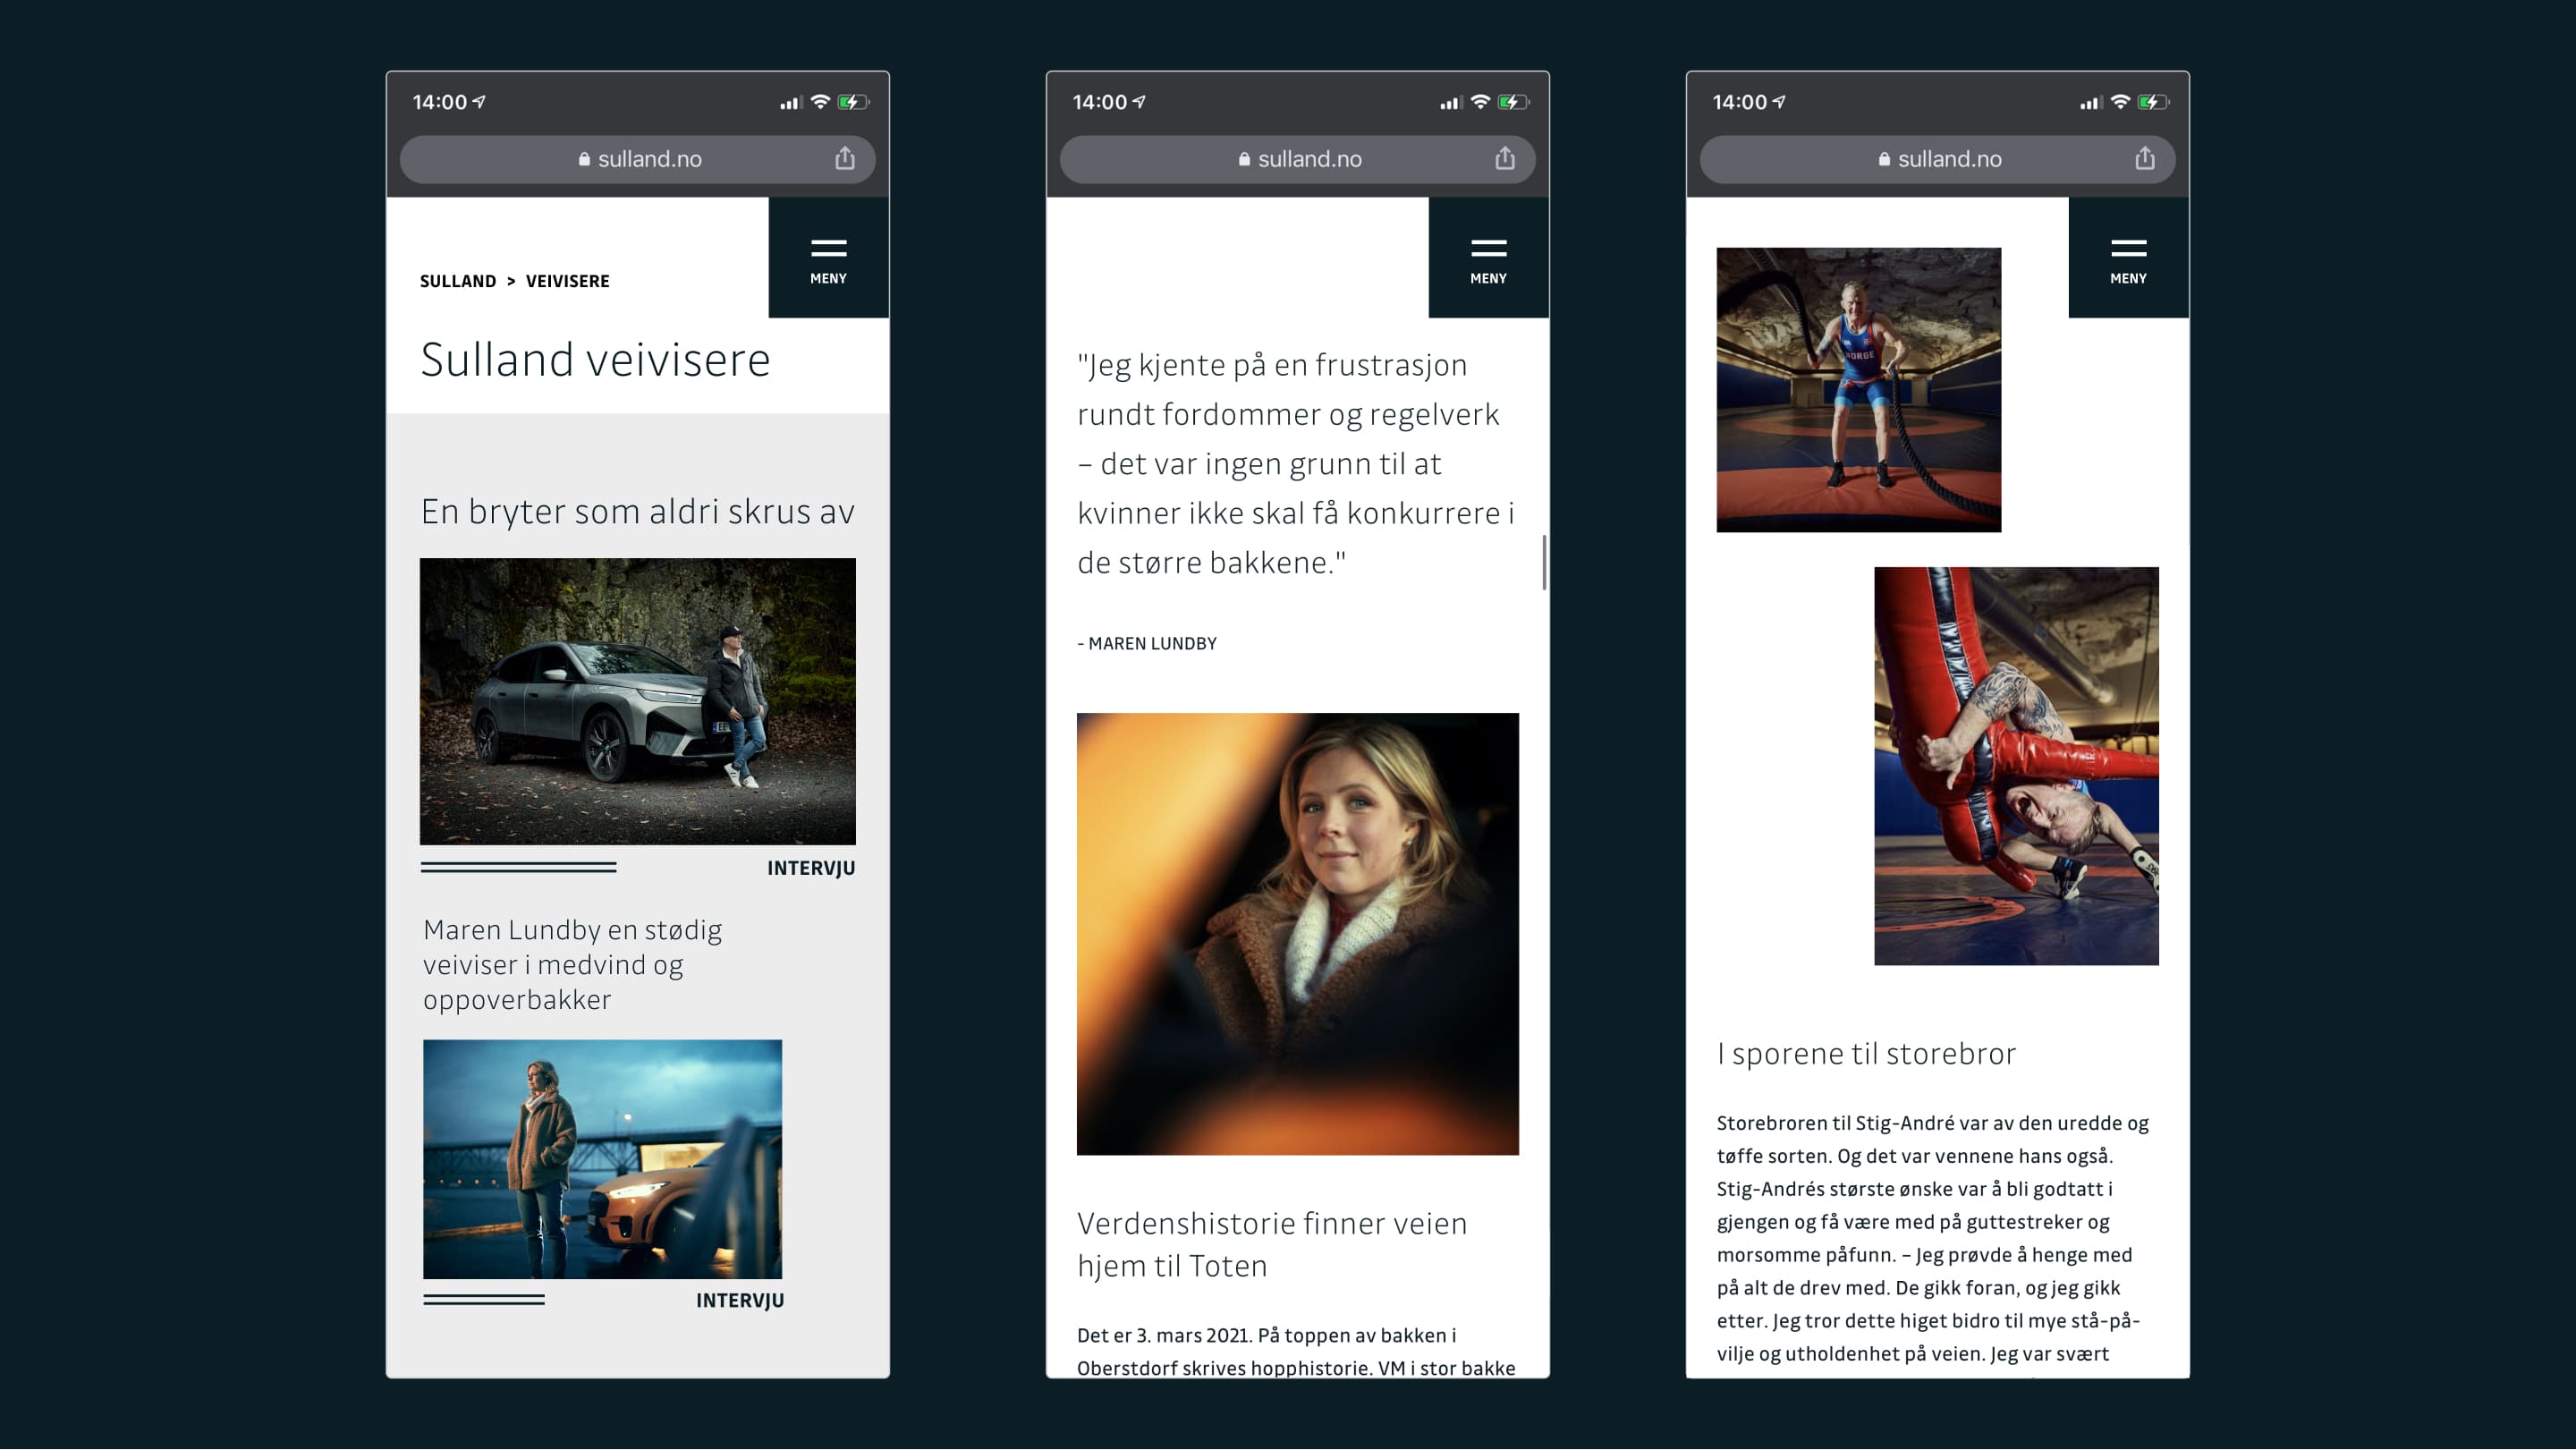
Task: Click paragraph starting 'Det er 3. mars 2021'
Action: click(x=1296, y=1352)
